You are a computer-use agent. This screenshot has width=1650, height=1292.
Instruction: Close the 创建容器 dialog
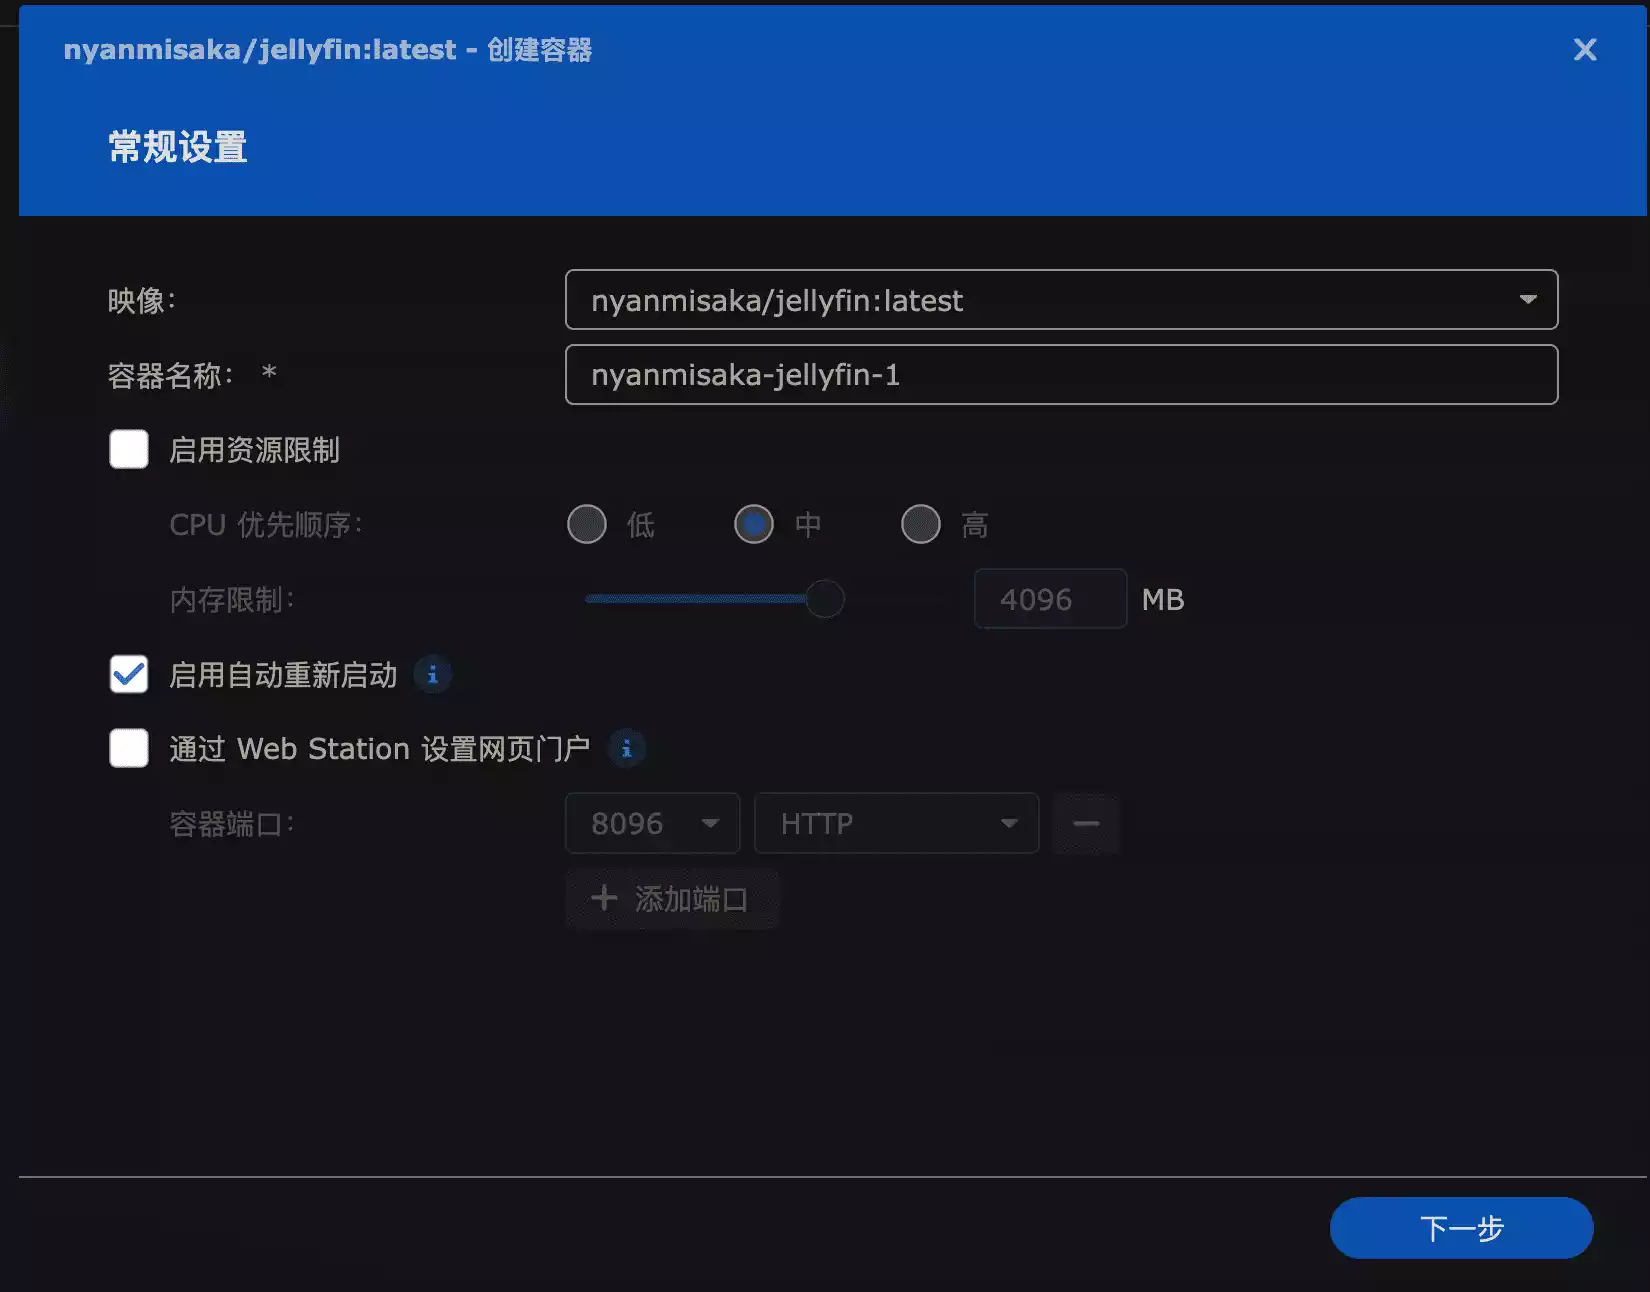[x=1584, y=49]
